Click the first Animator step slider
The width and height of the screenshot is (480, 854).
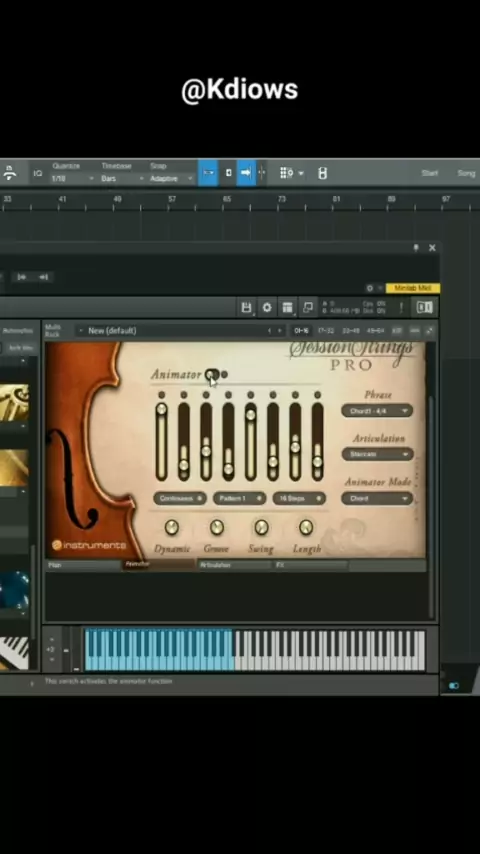(x=161, y=442)
